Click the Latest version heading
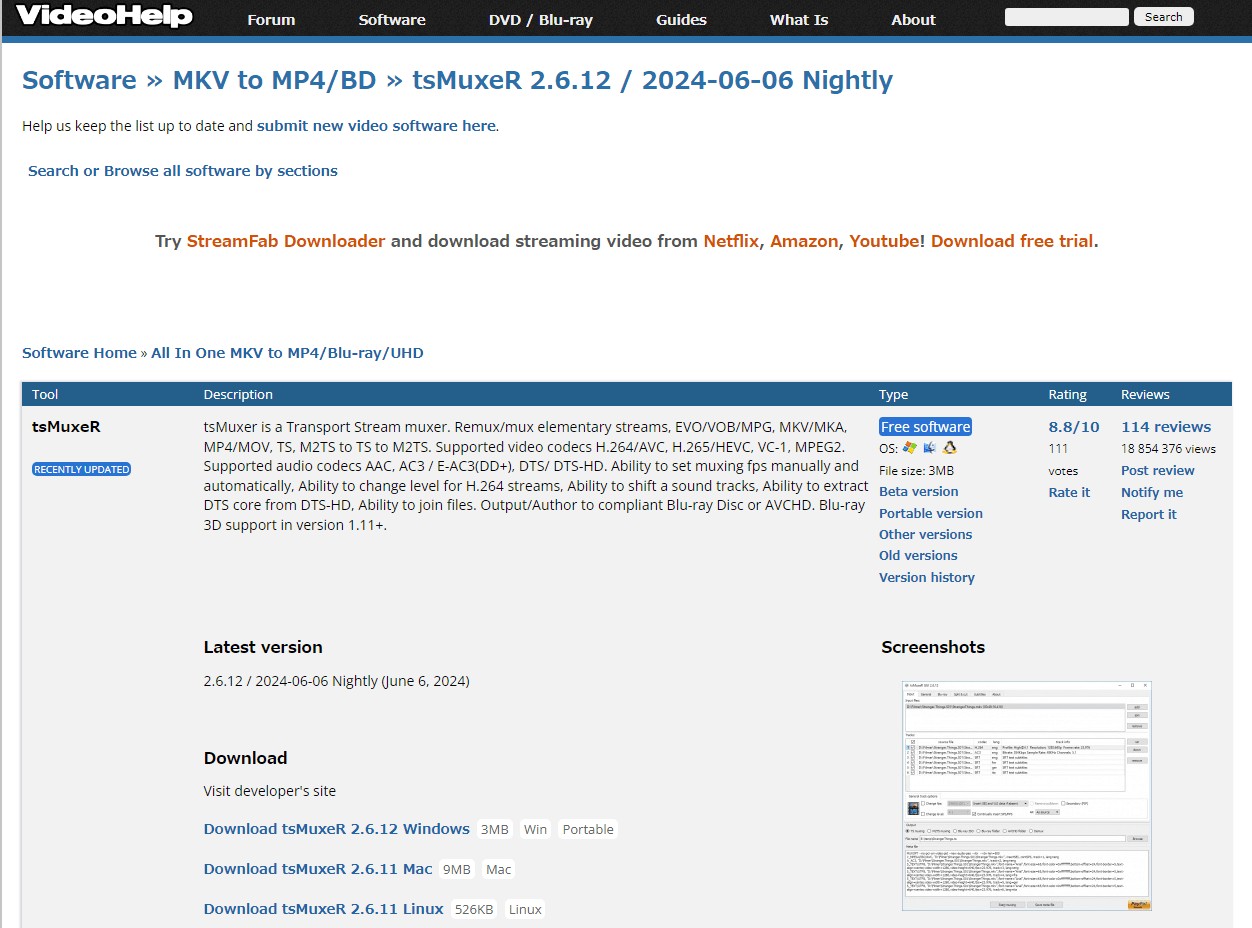This screenshot has width=1252, height=928. [263, 647]
